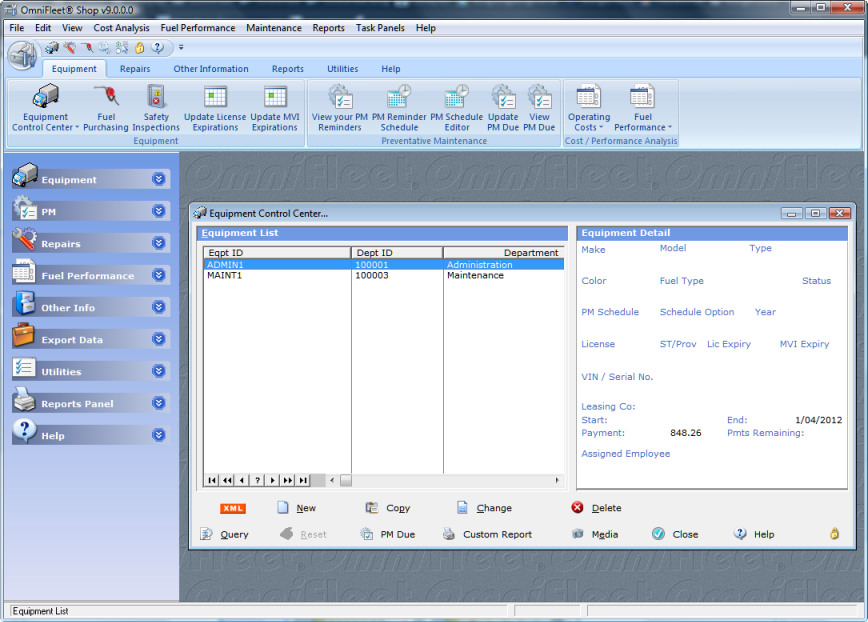Open the Equipment Control Center ribbon button
The height and width of the screenshot is (622, 868).
[x=45, y=108]
